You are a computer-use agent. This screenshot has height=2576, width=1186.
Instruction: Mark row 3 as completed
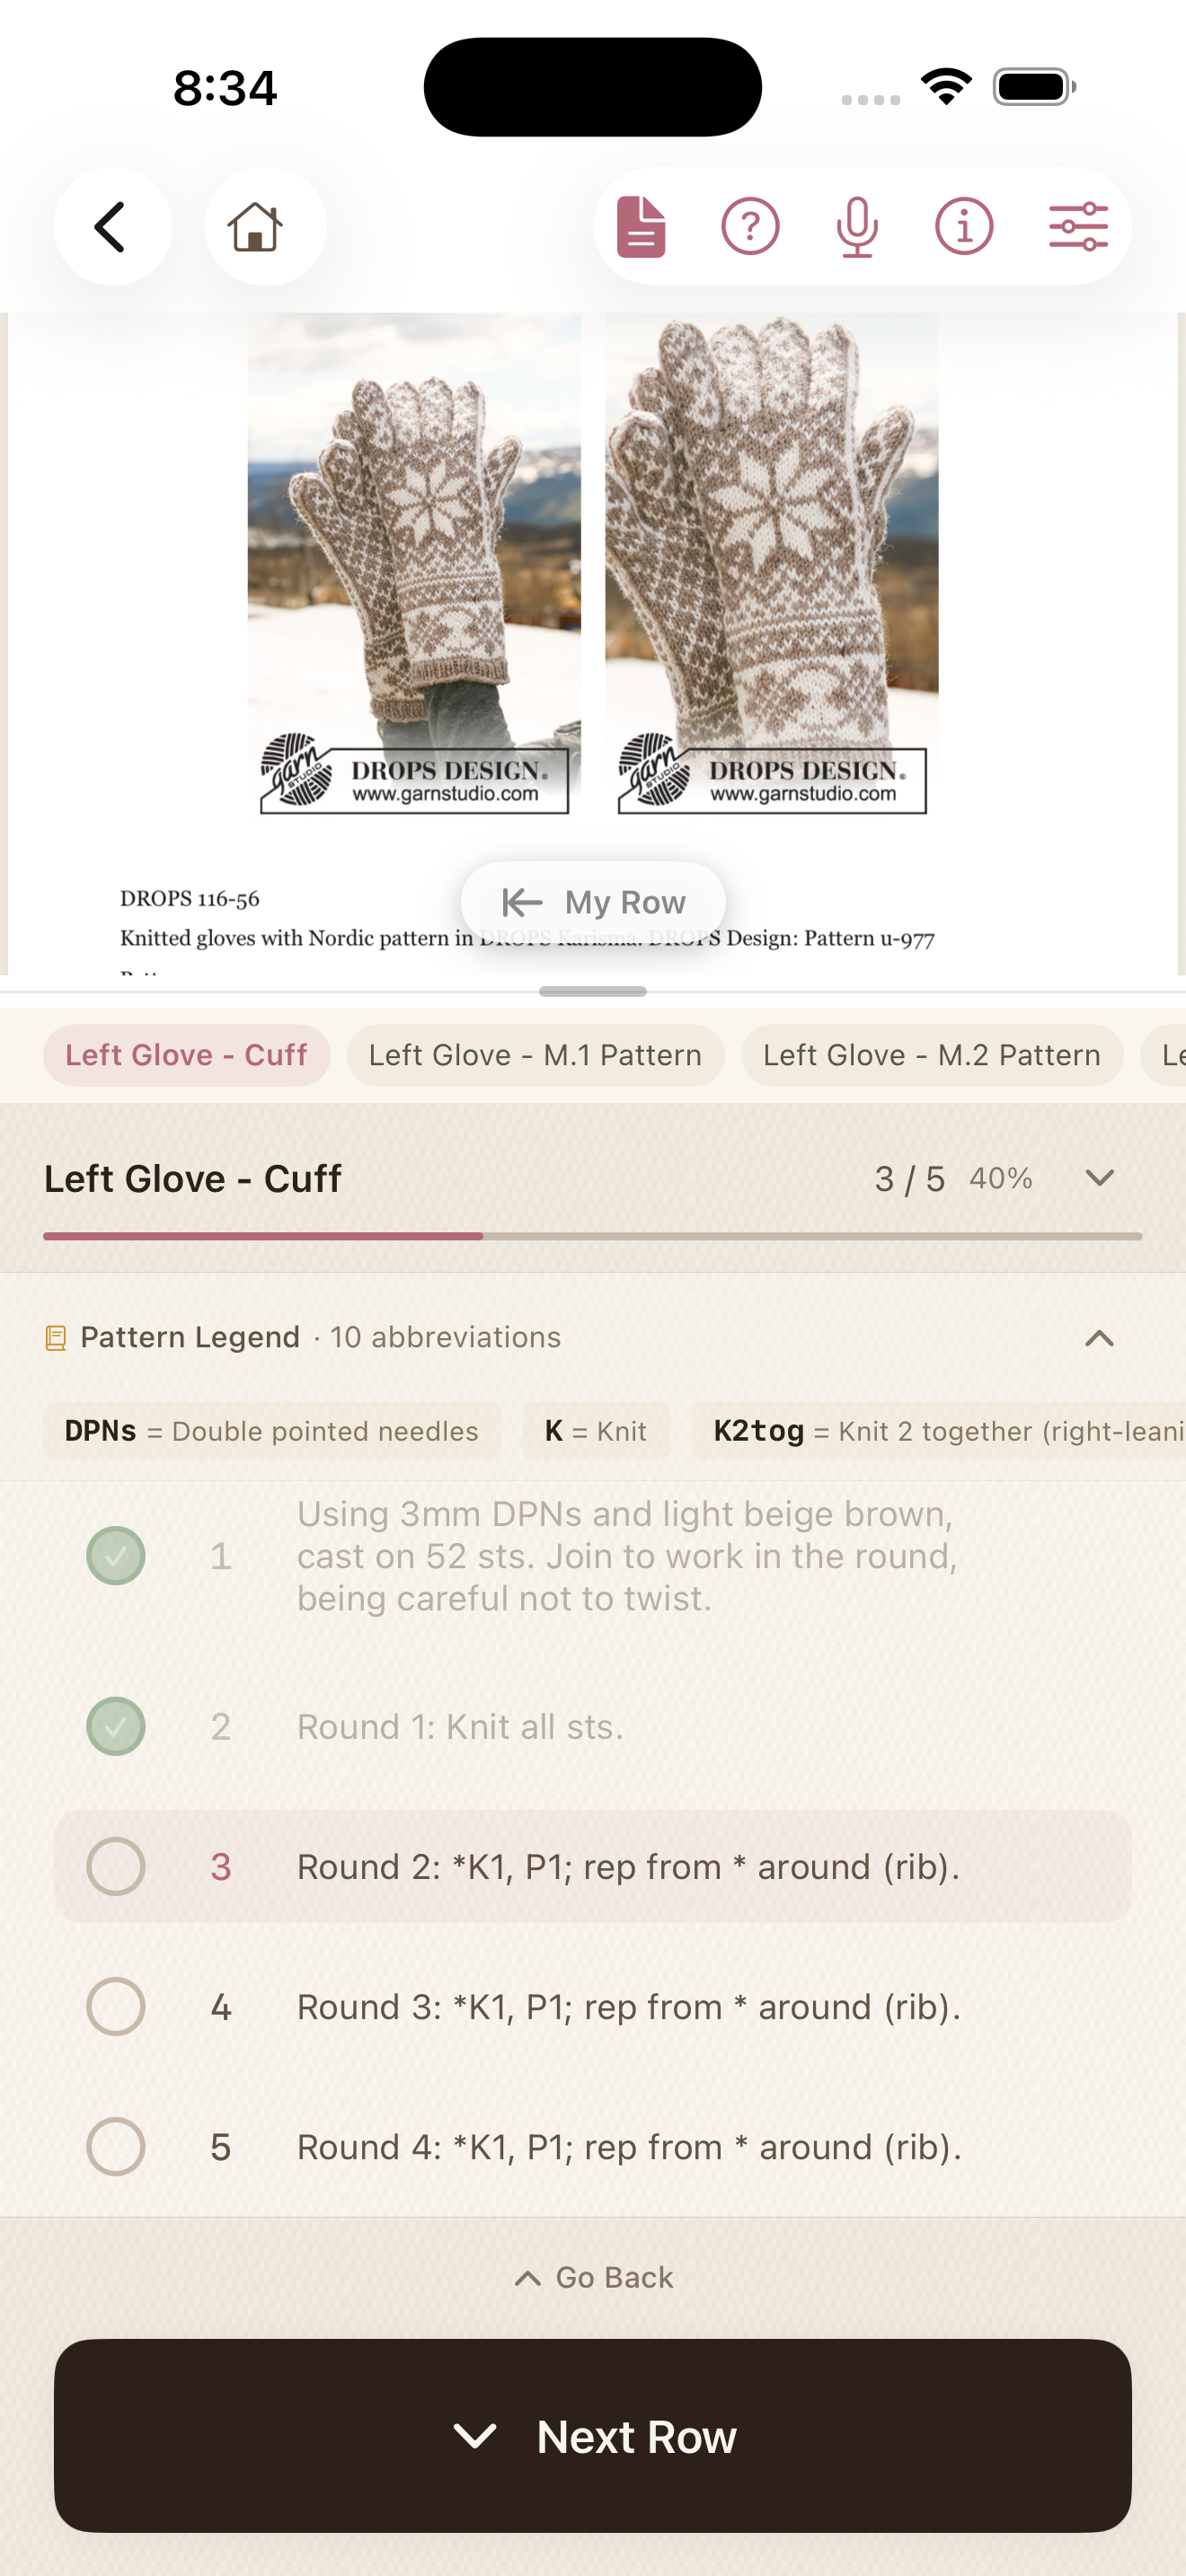115,1866
